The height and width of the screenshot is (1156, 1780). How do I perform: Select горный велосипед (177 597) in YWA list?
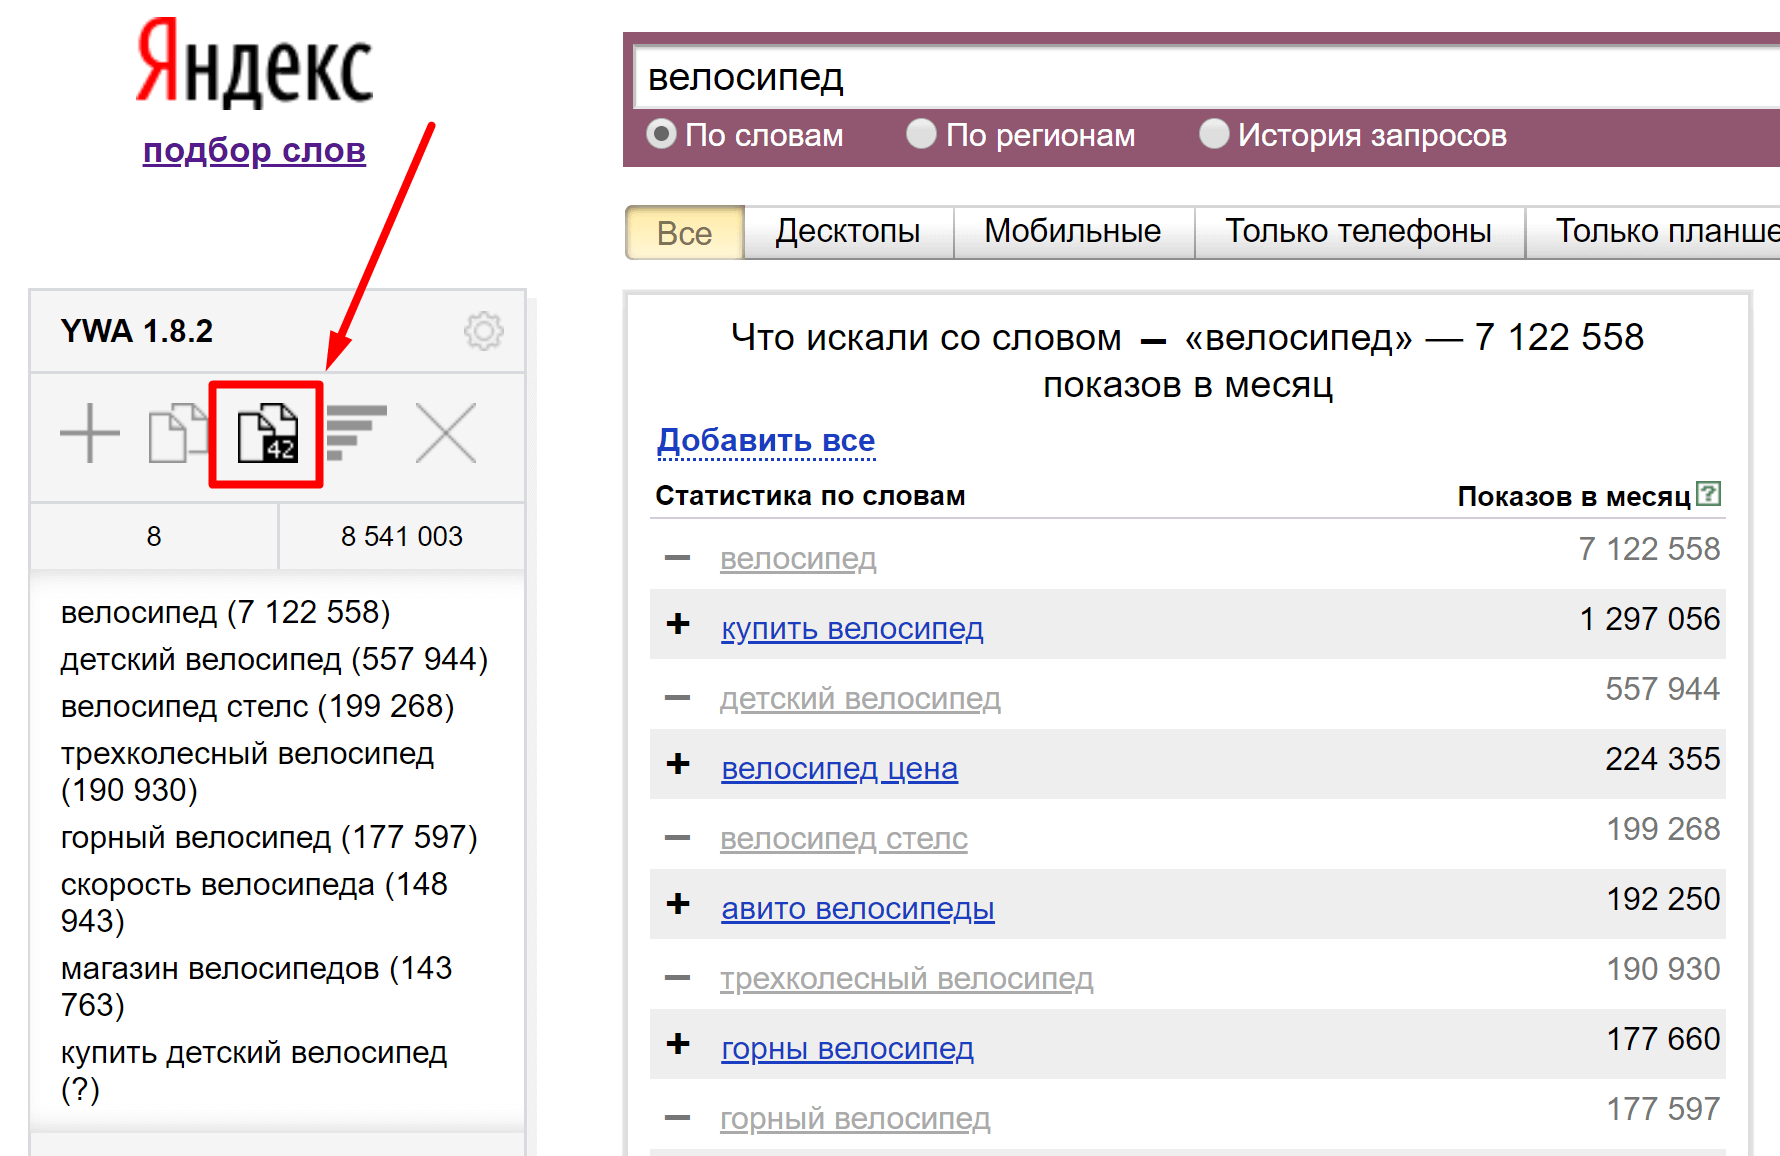[x=269, y=837]
